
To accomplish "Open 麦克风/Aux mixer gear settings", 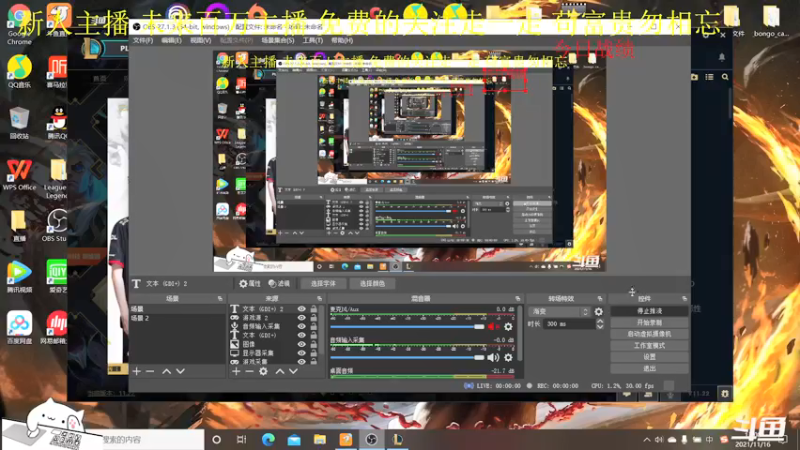I will (x=508, y=327).
